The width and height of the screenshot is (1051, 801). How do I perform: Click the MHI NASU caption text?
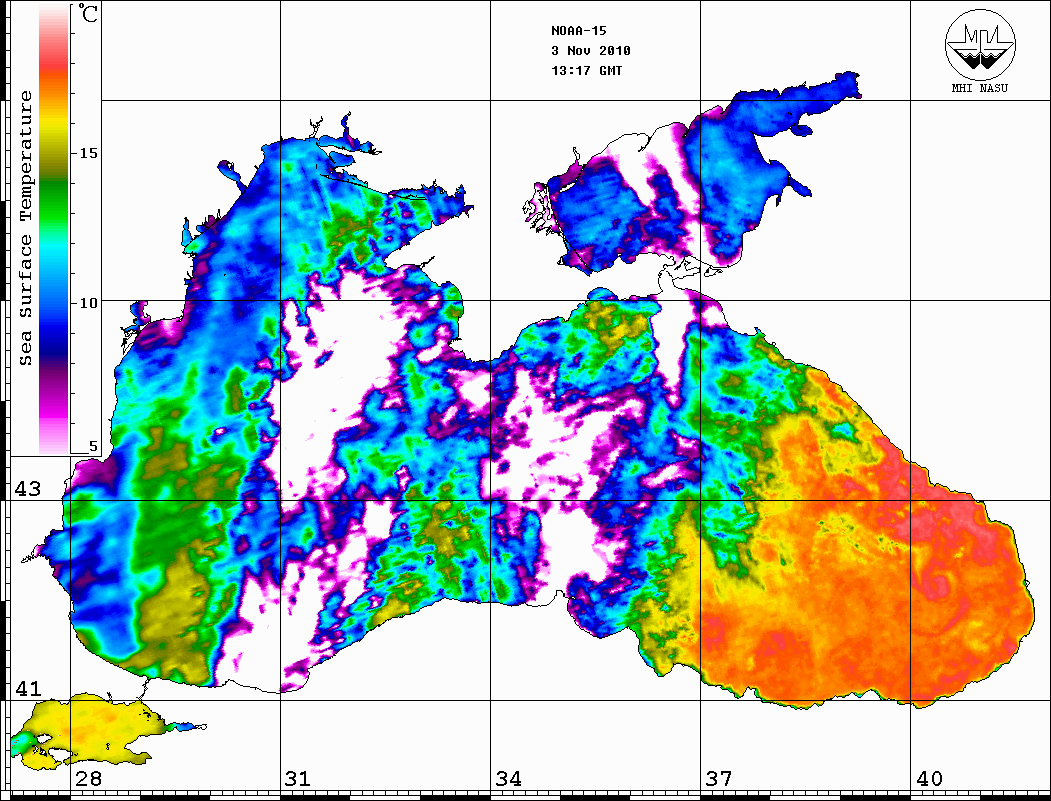[x=979, y=88]
